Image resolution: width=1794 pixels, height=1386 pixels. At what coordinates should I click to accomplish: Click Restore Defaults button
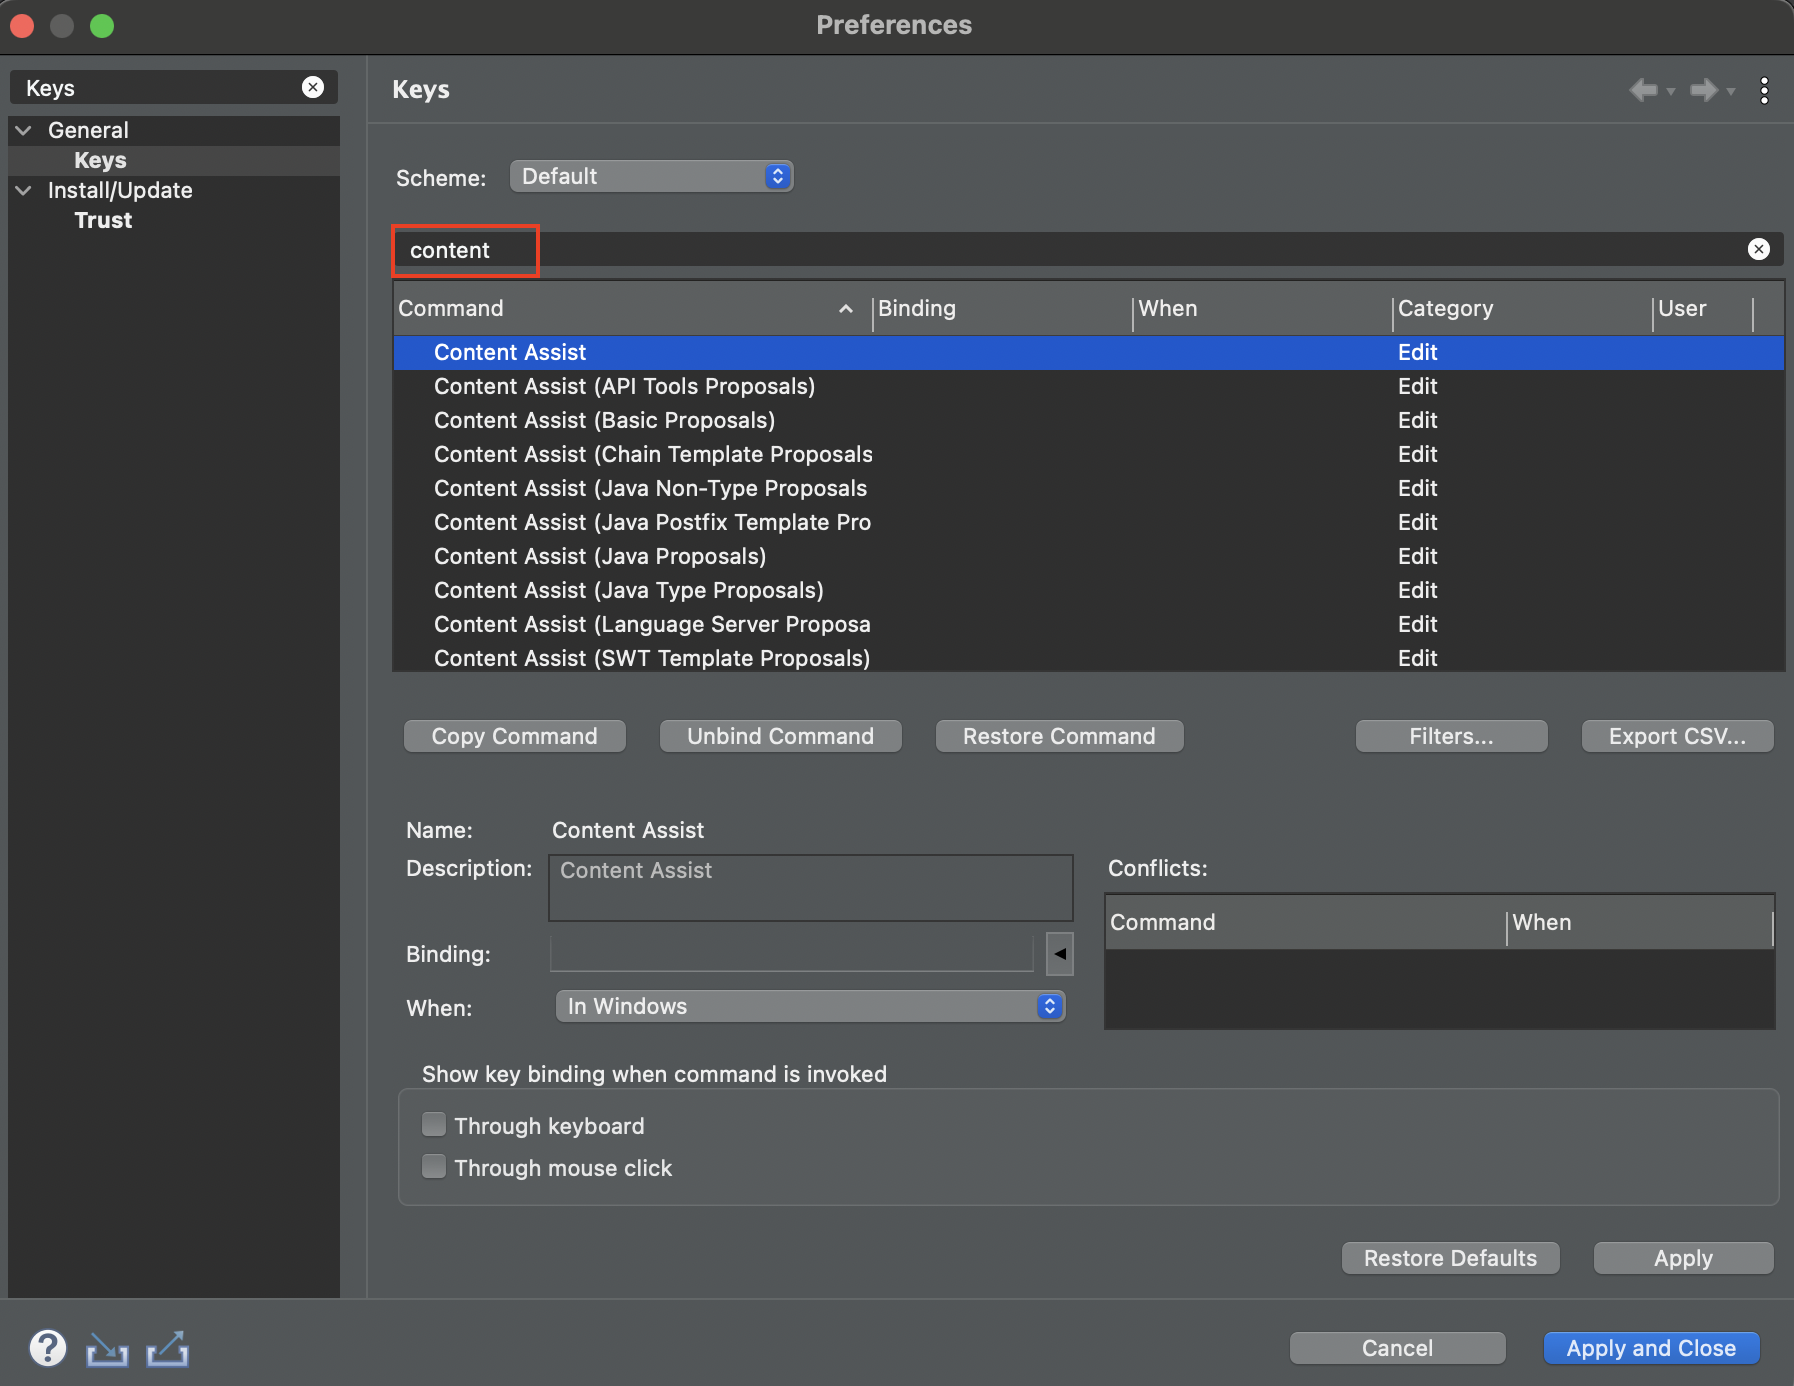point(1451,1258)
